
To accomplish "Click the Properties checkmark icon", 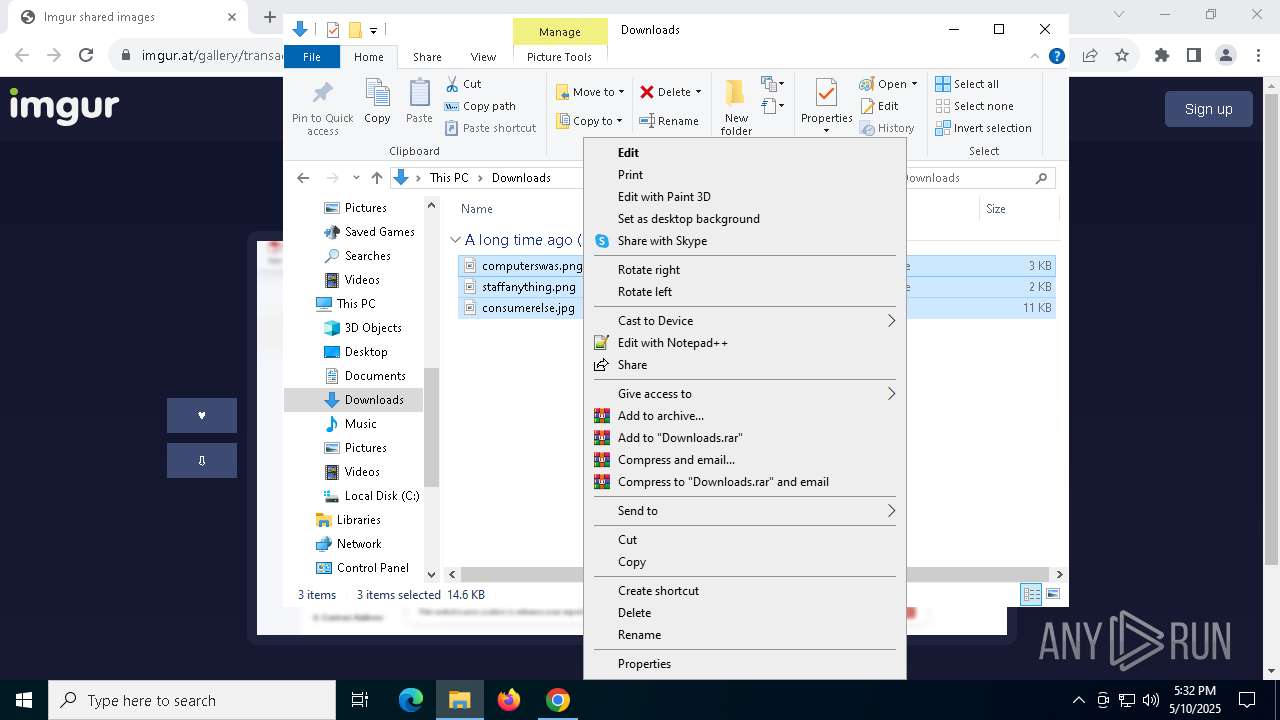I will point(826,94).
